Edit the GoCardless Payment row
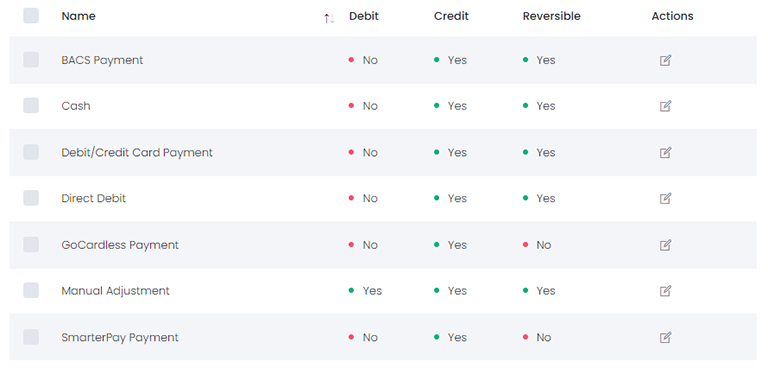 tap(665, 245)
